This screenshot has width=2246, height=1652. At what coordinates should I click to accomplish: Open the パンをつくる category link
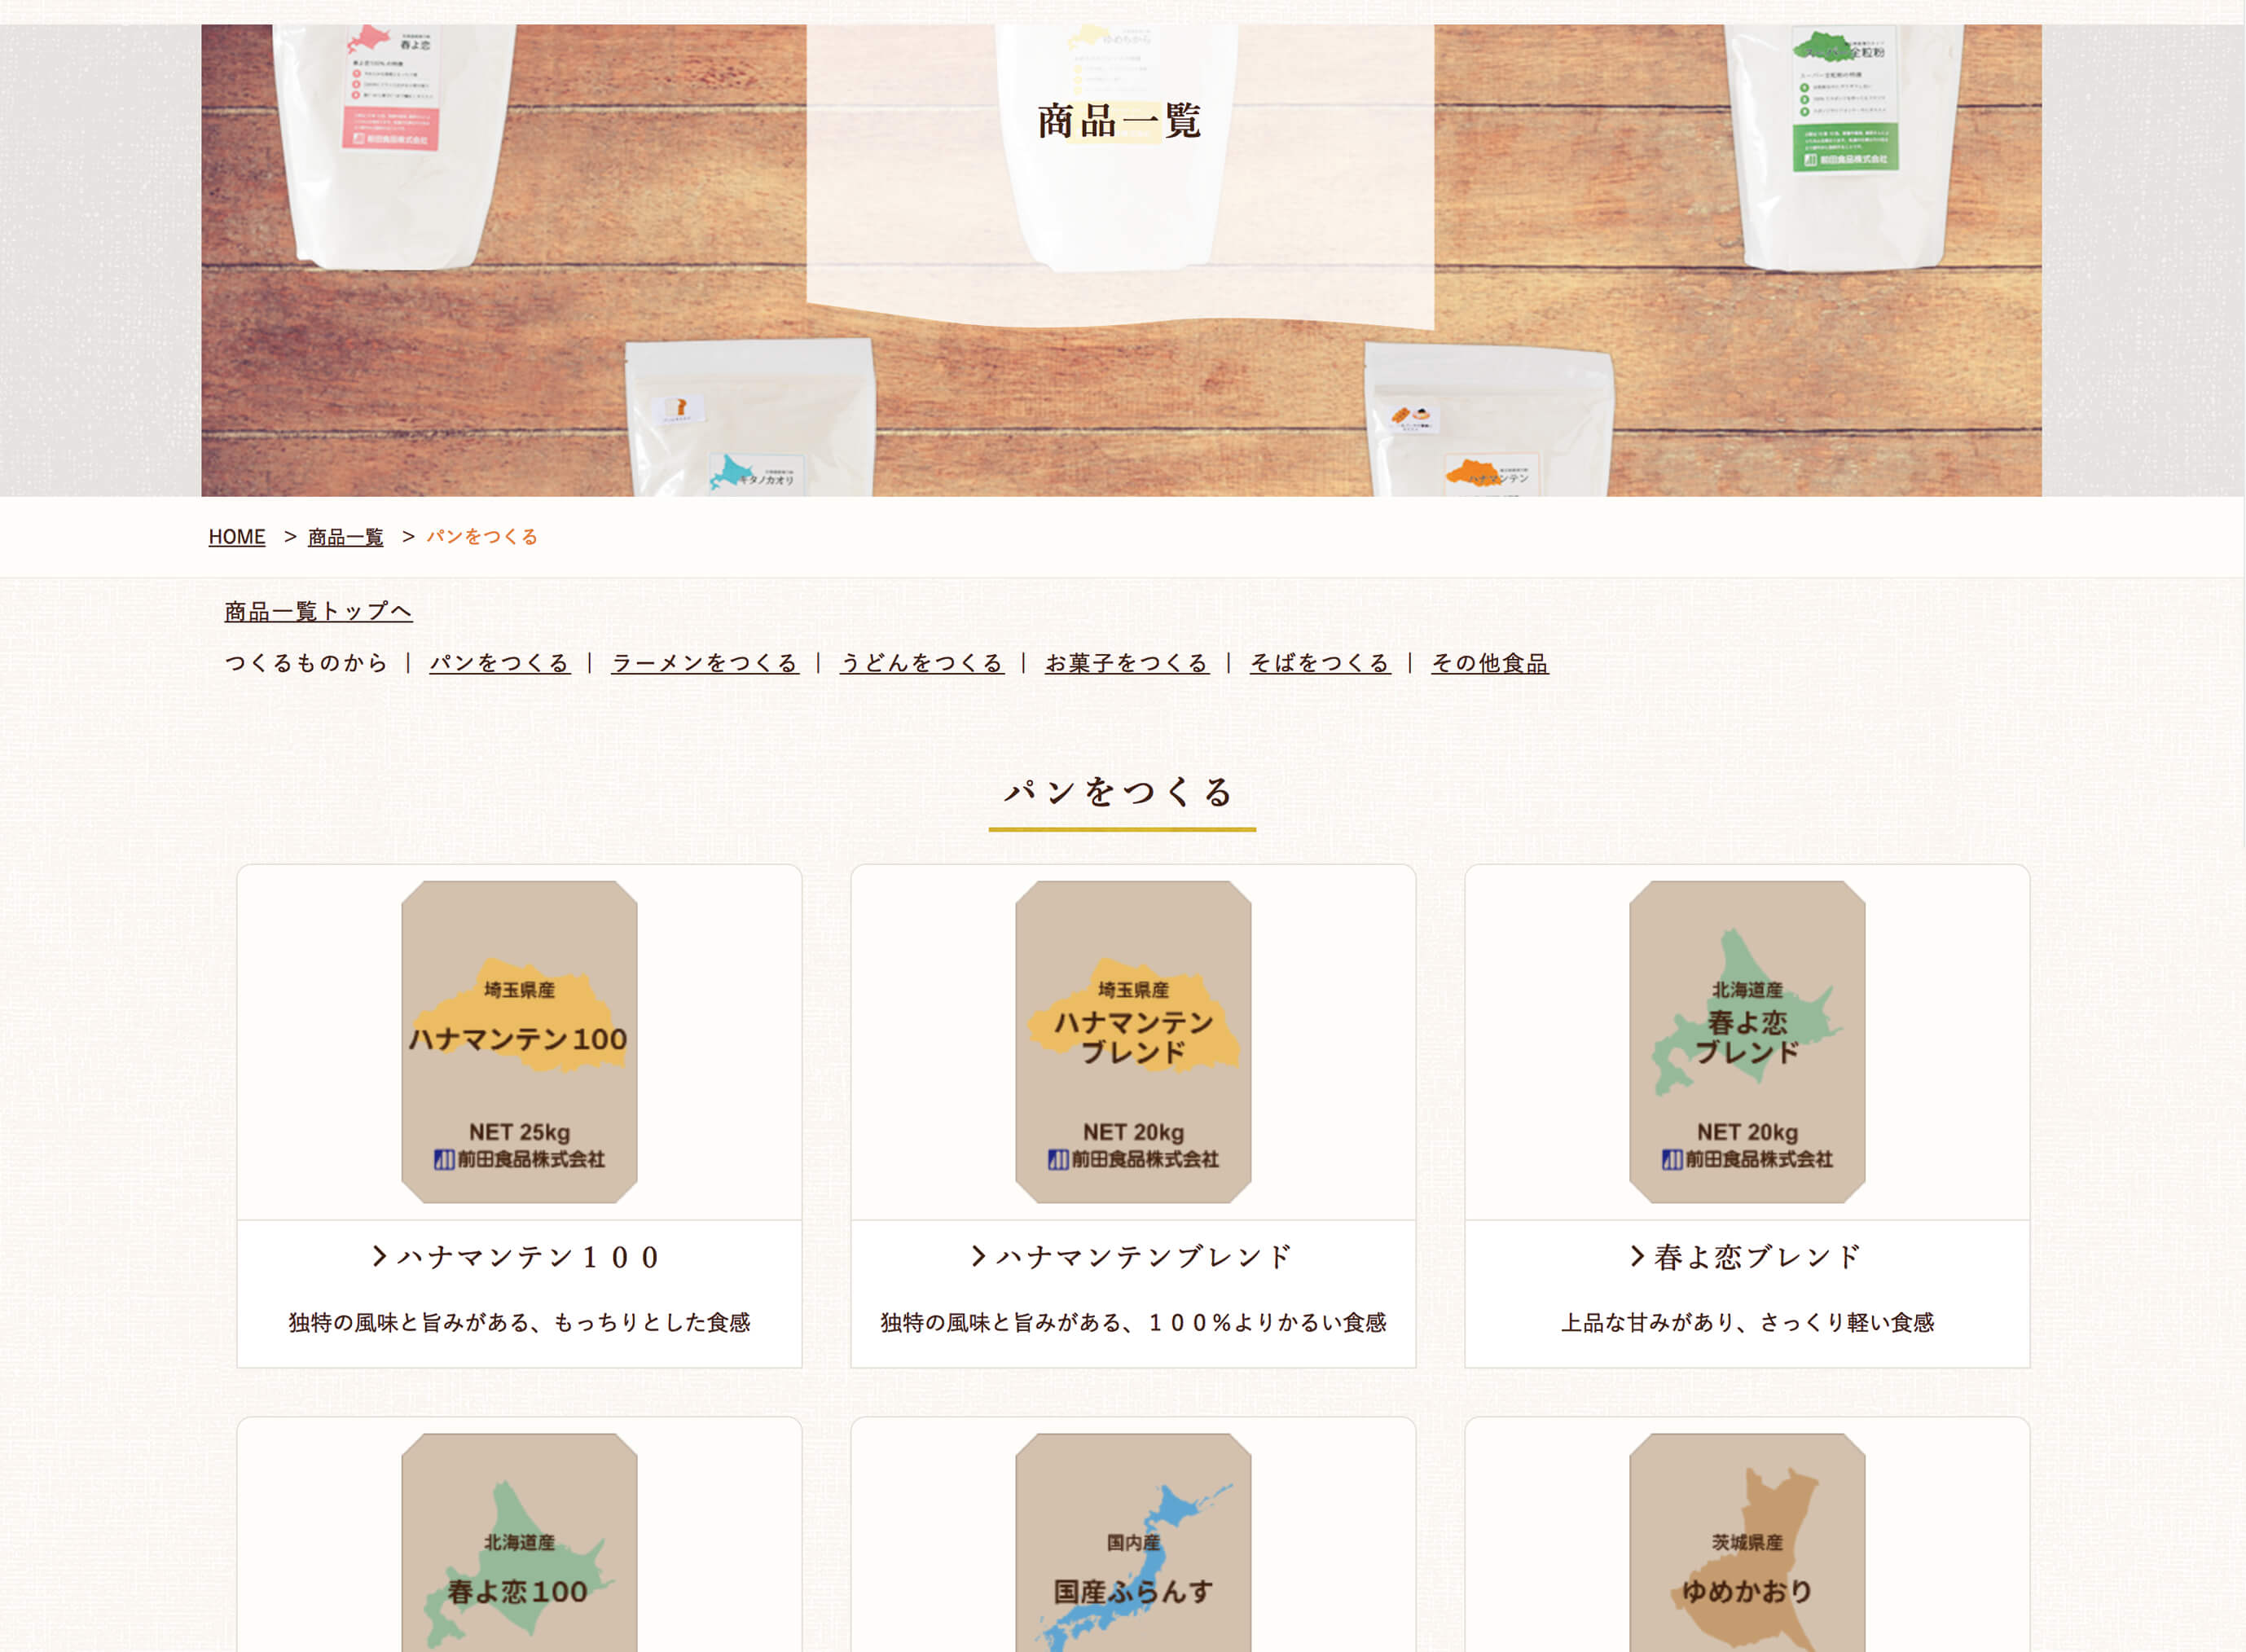click(500, 663)
